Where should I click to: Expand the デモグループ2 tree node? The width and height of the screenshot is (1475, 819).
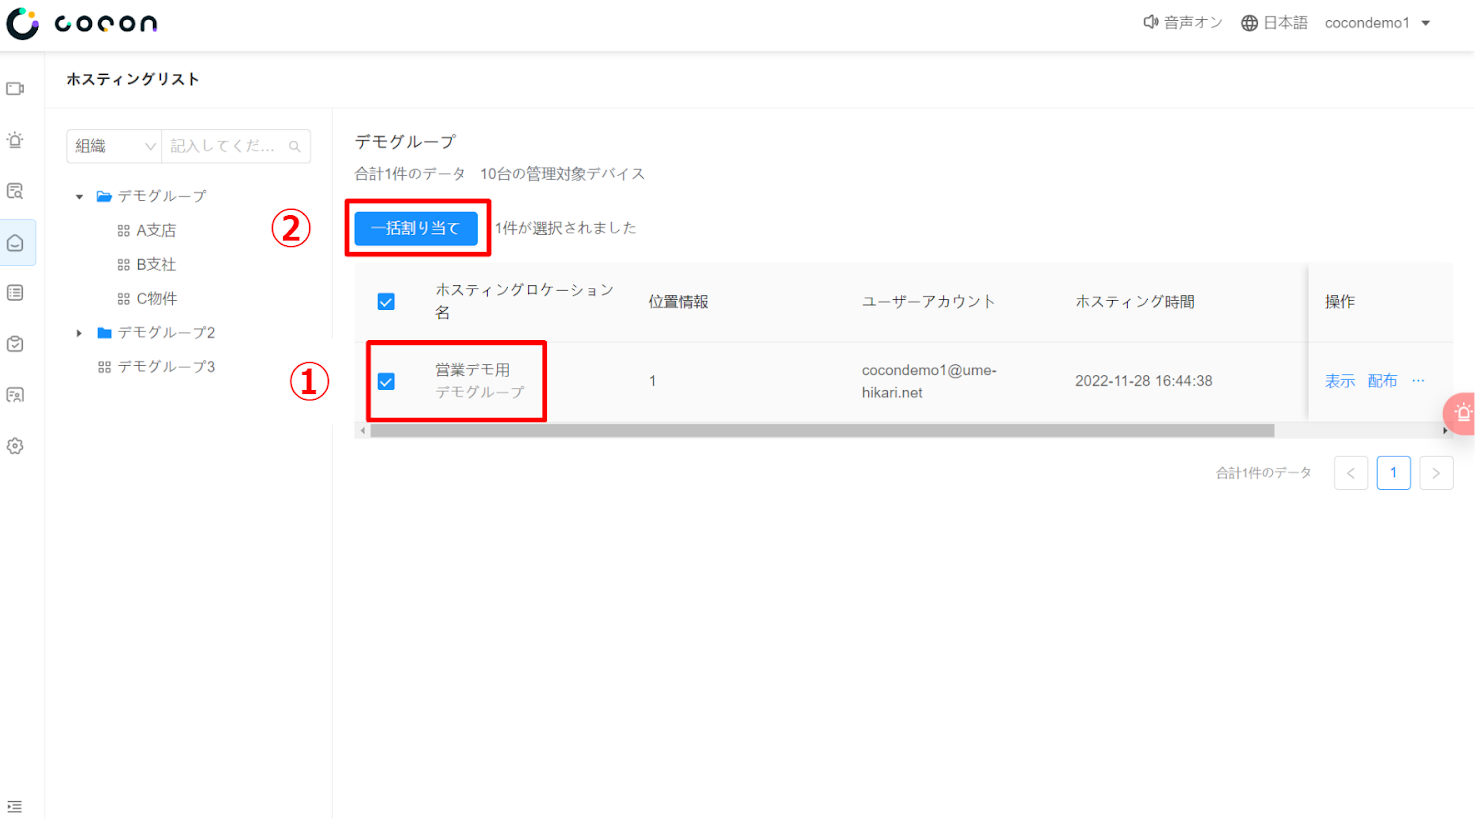tap(79, 333)
